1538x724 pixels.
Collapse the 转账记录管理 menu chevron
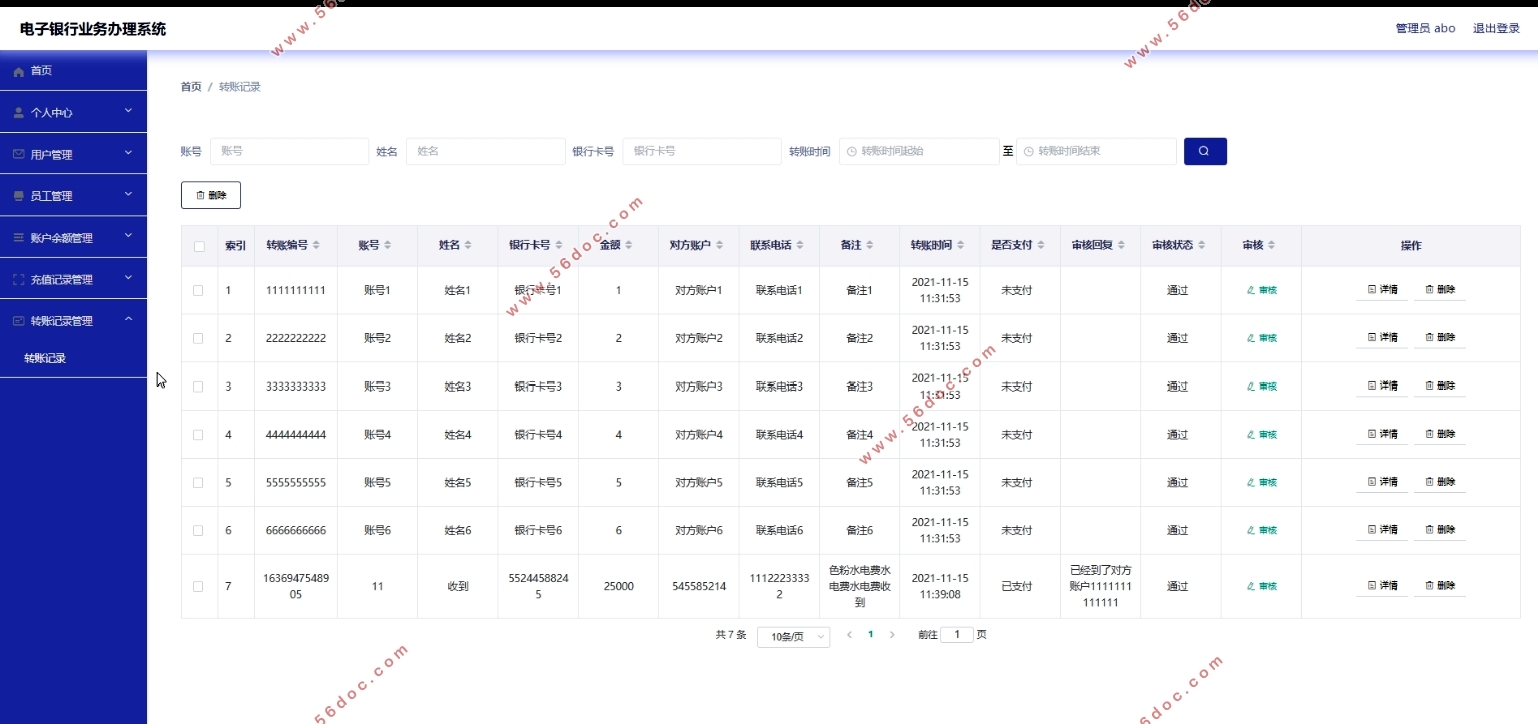128,319
